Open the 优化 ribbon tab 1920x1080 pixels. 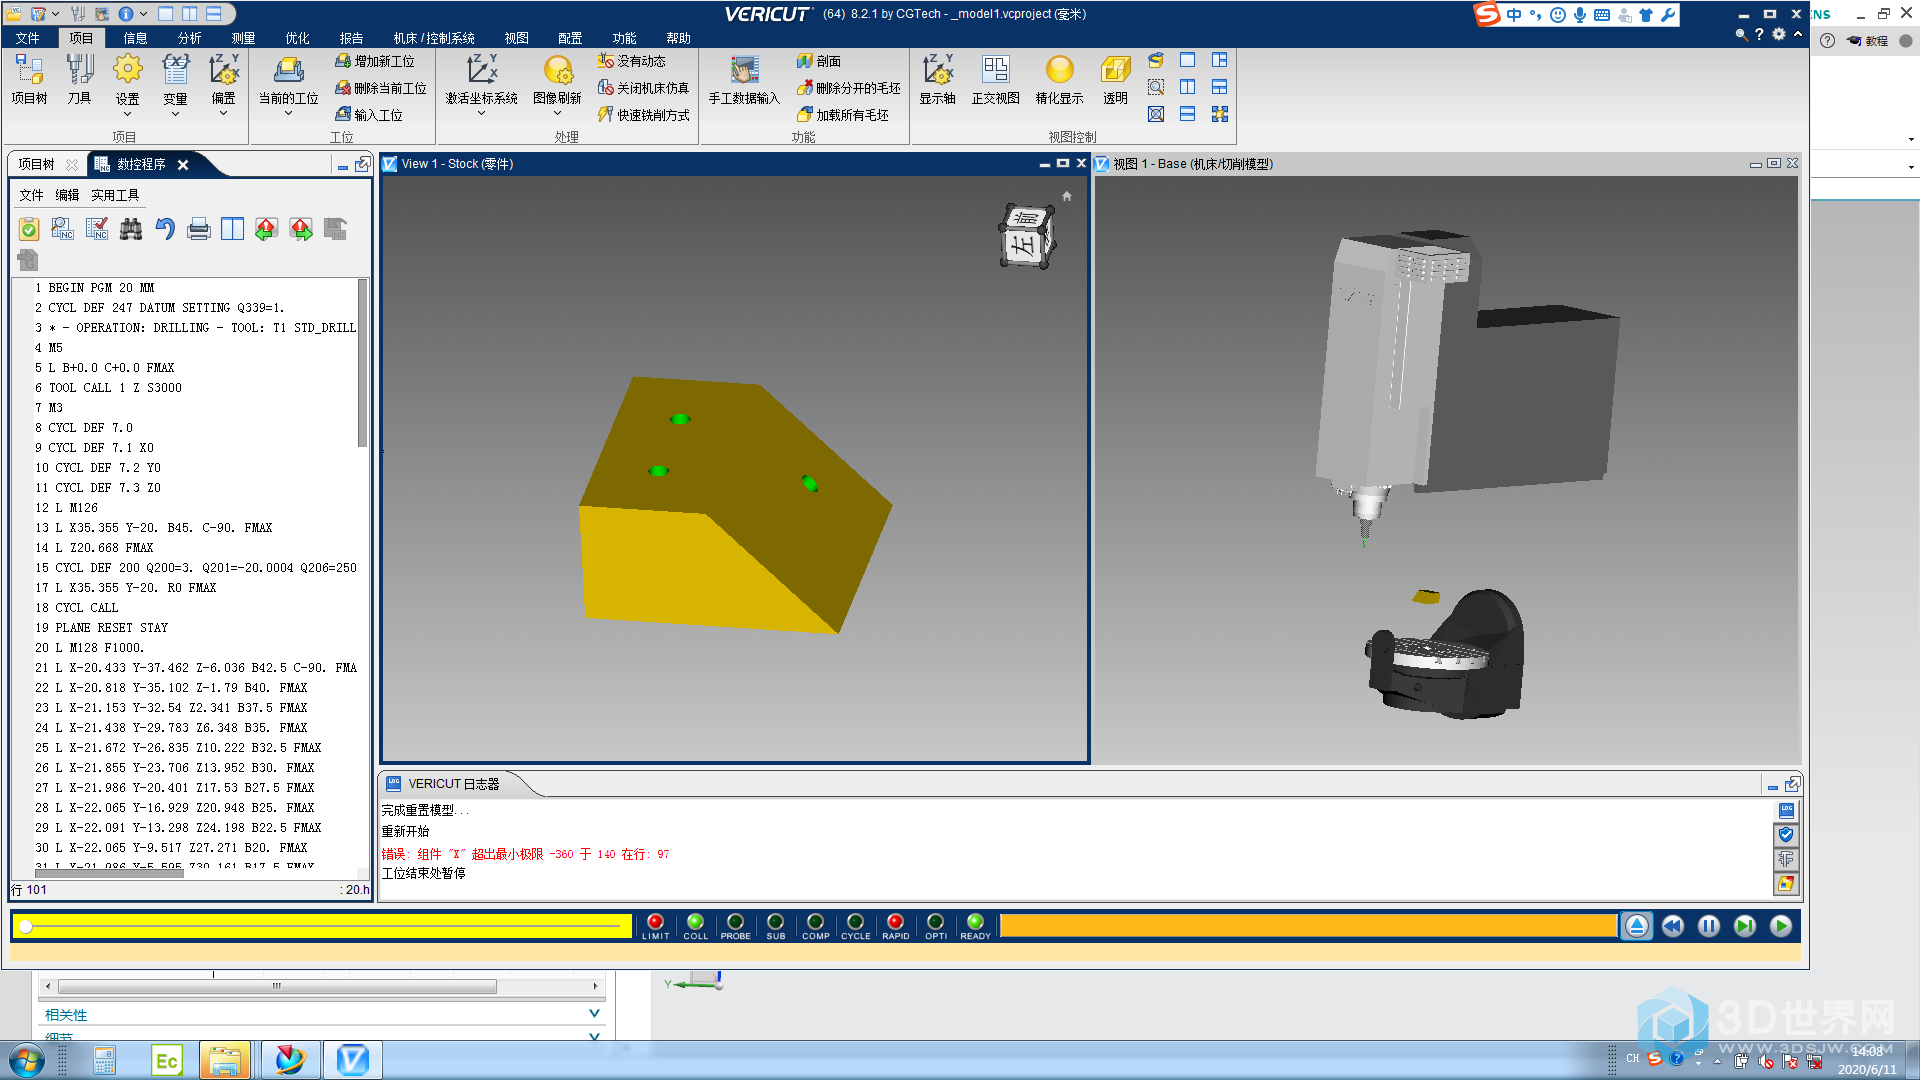point(297,38)
